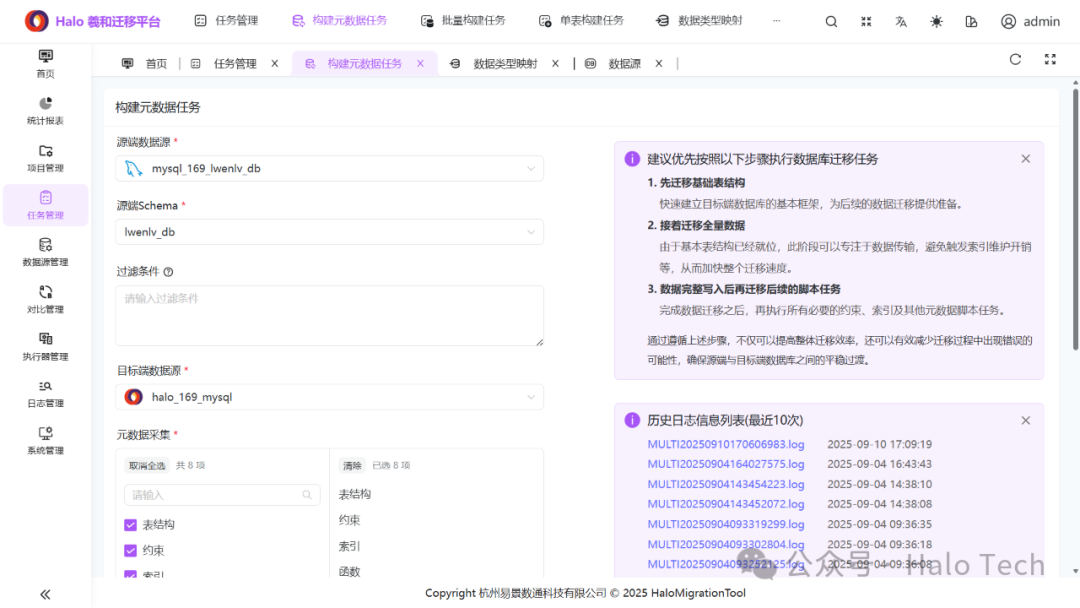Click the 过滤条件 help question-mark icon
This screenshot has width=1080, height=608.
tap(168, 272)
